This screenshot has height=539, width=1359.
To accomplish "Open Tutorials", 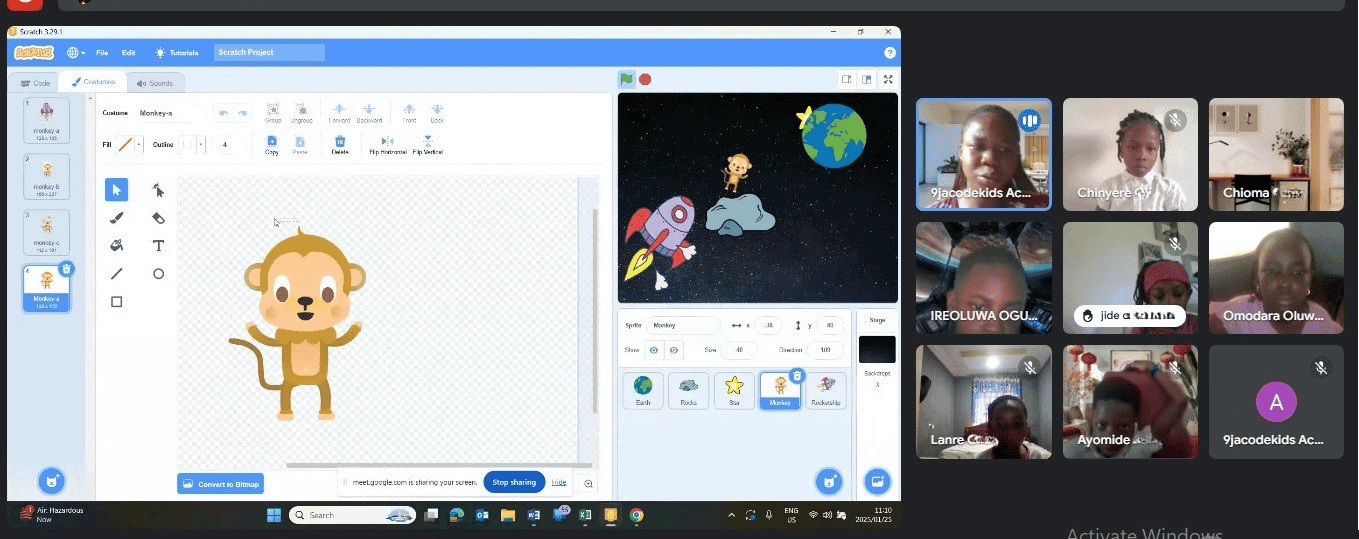I will click(177, 52).
